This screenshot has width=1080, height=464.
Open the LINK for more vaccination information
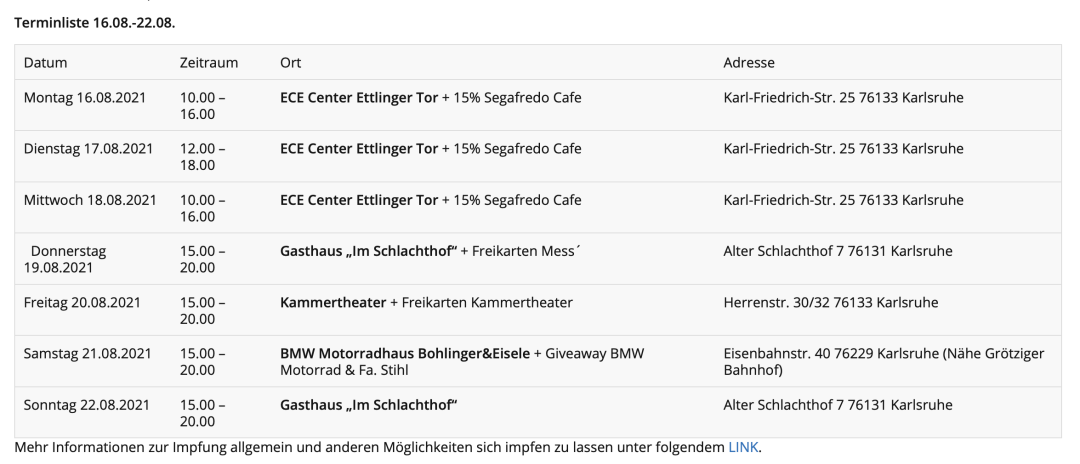click(743, 448)
